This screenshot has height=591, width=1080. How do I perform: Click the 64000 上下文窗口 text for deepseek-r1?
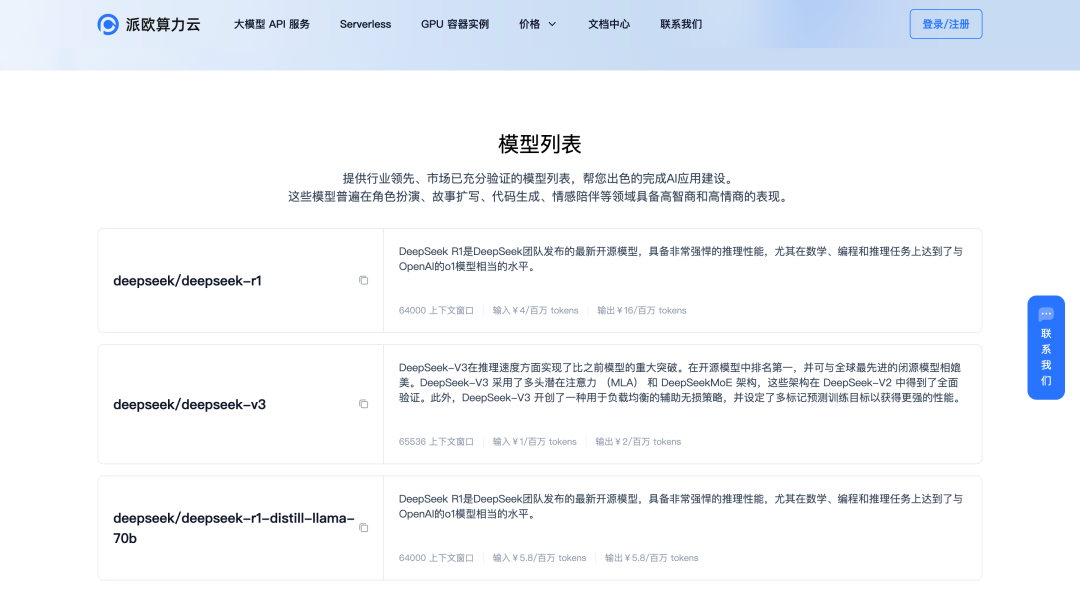(436, 311)
